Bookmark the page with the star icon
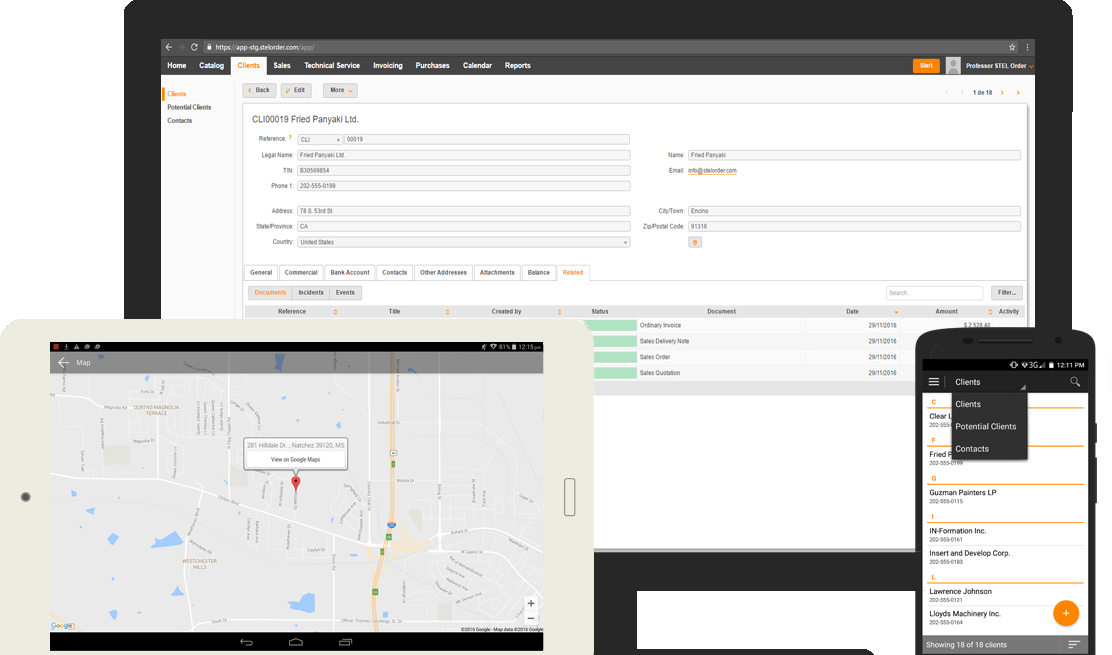Screen dimensions: 1112x655 pos(1012,47)
